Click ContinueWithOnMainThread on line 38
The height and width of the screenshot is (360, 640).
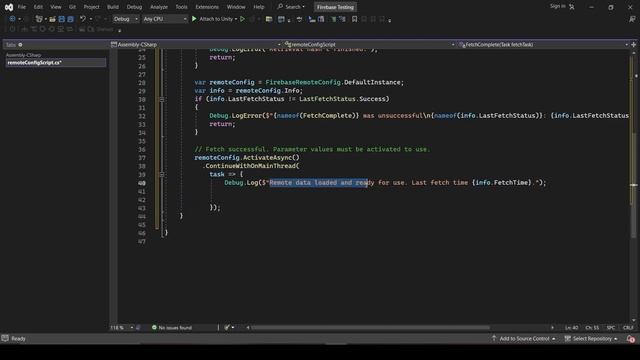(x=250, y=166)
